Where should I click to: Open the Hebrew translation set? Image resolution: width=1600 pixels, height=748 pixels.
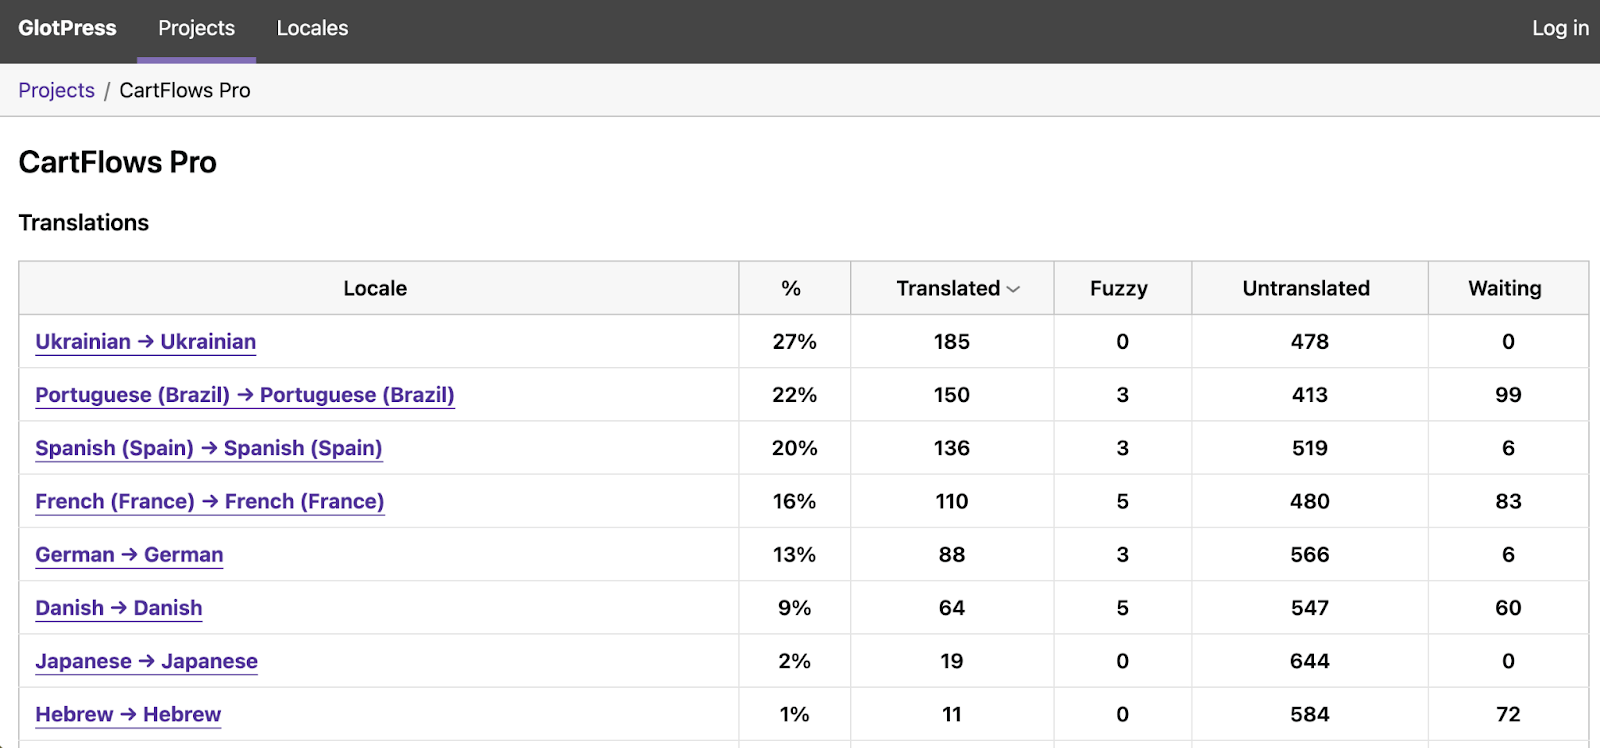(128, 714)
